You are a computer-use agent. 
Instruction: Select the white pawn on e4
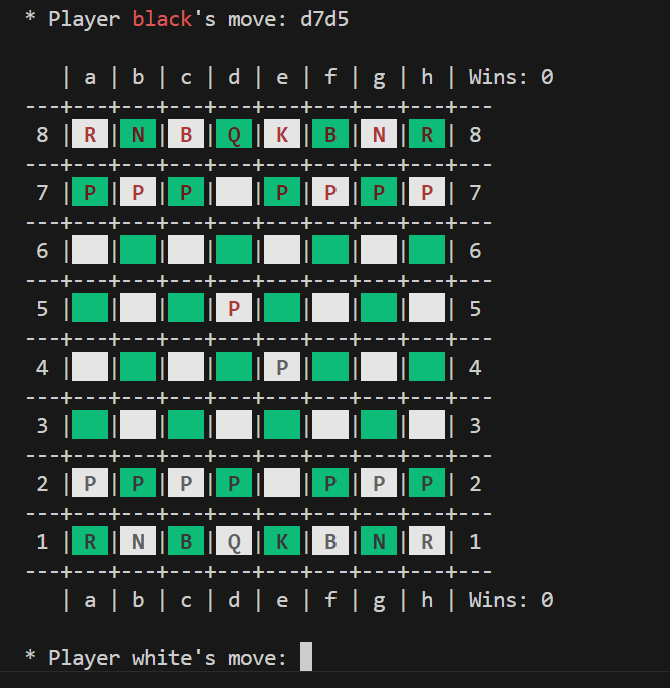coord(282,368)
